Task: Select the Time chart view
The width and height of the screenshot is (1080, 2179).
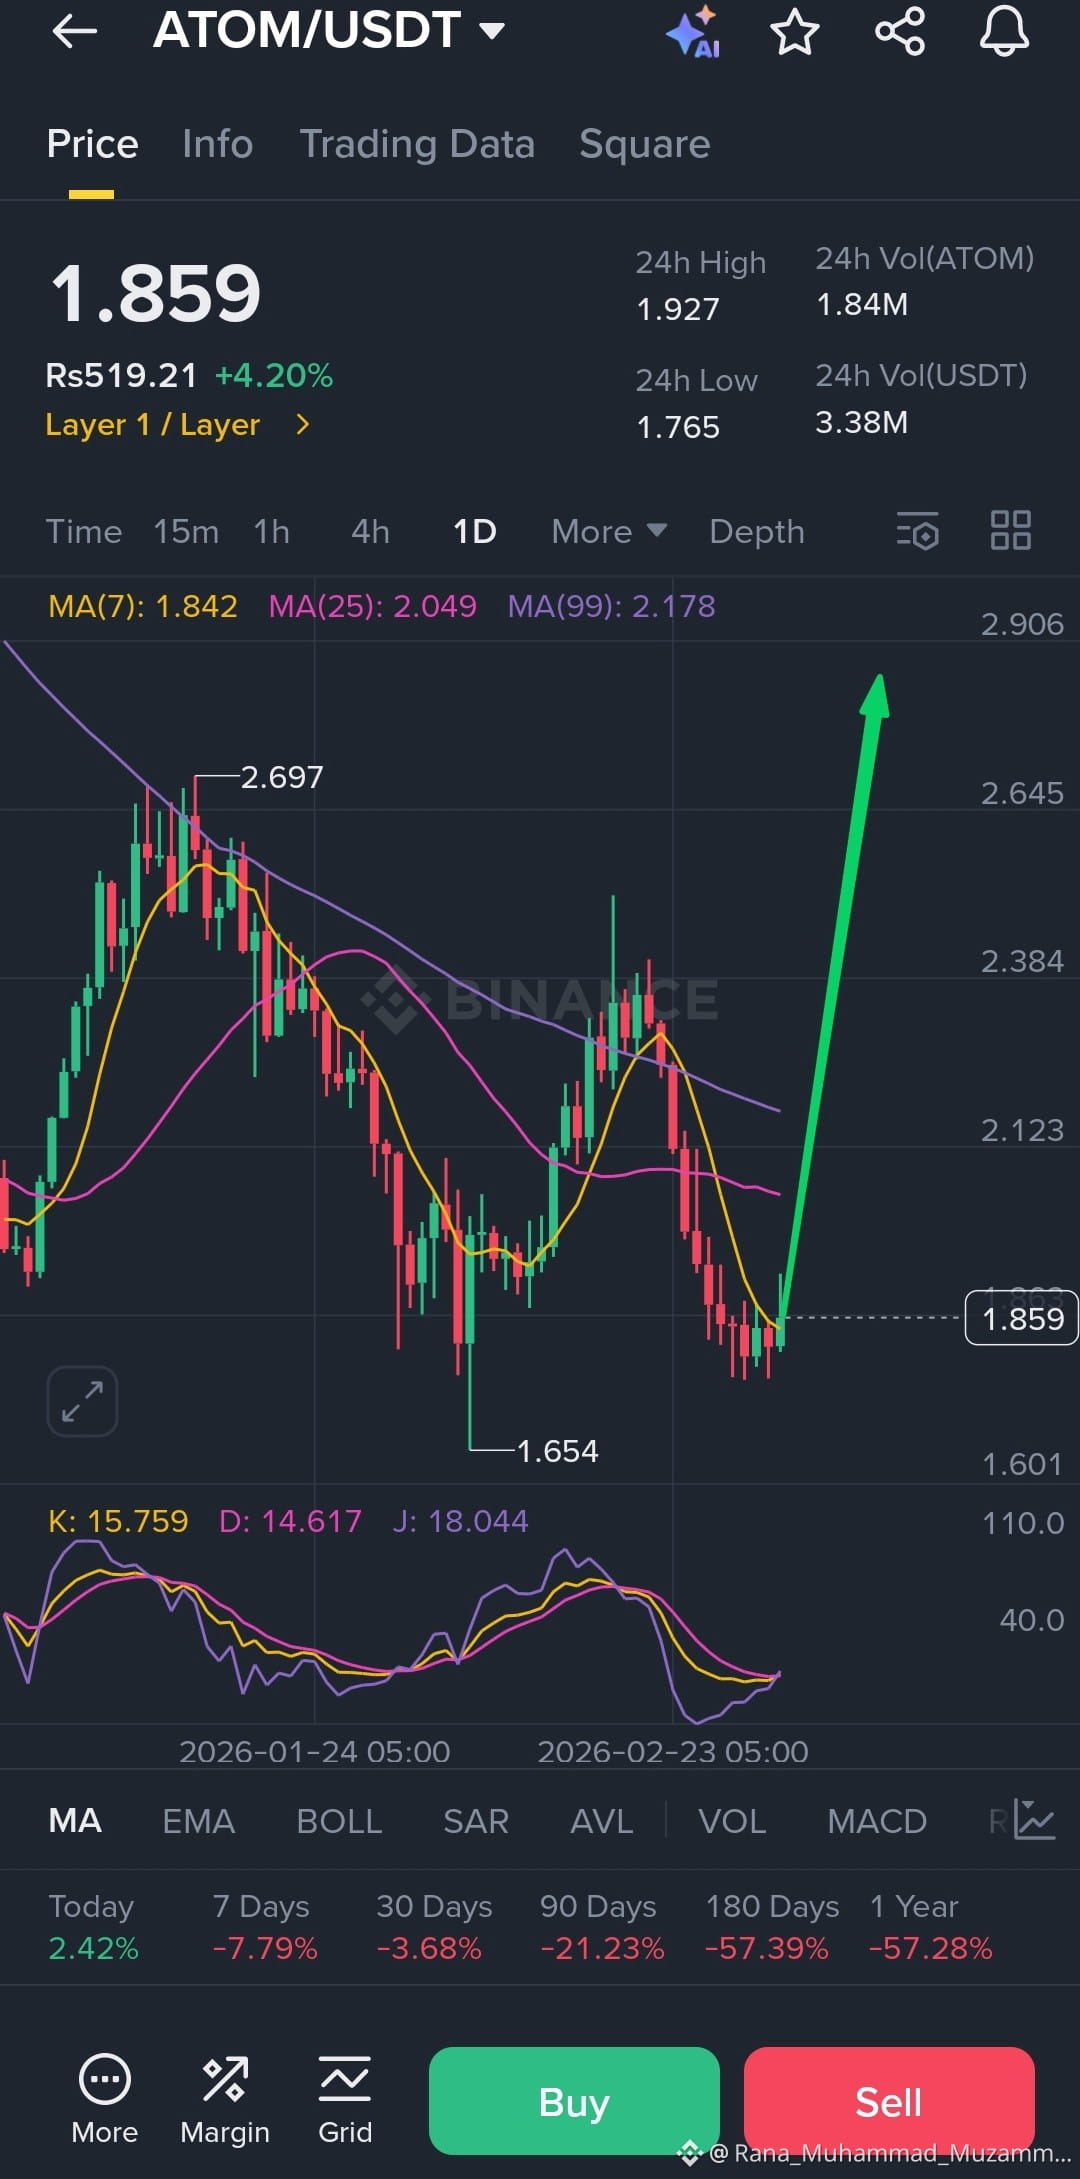Action: click(x=84, y=531)
